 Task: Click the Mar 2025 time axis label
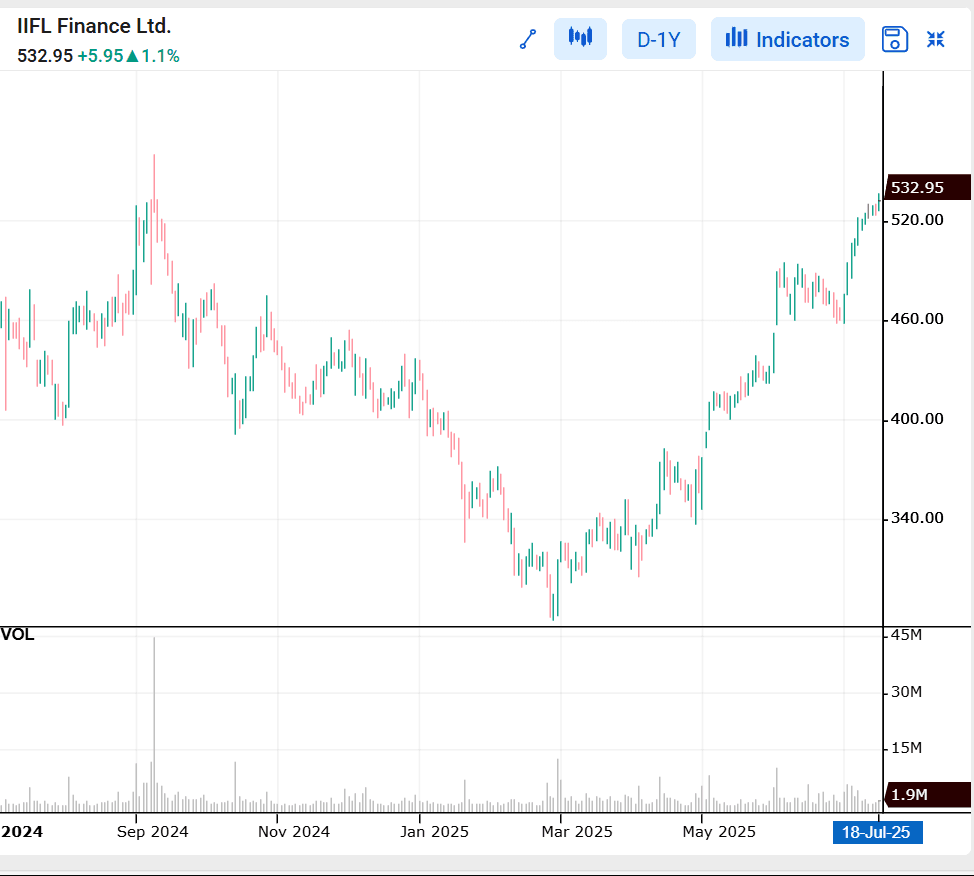(576, 832)
